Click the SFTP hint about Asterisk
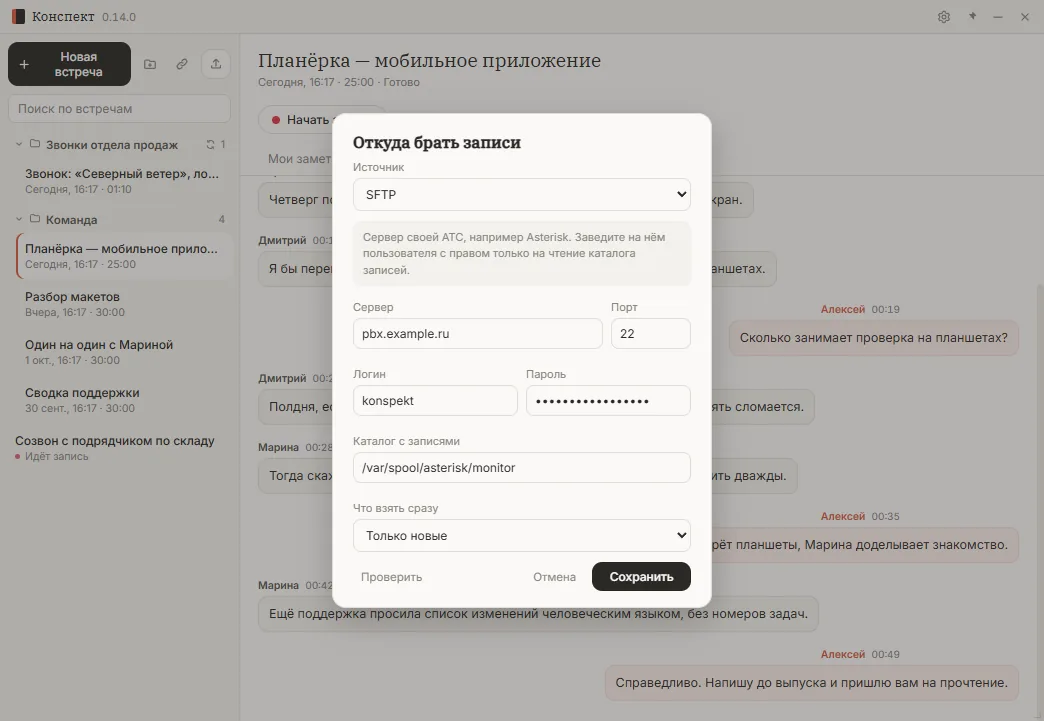The image size is (1044, 721). [x=521, y=254]
